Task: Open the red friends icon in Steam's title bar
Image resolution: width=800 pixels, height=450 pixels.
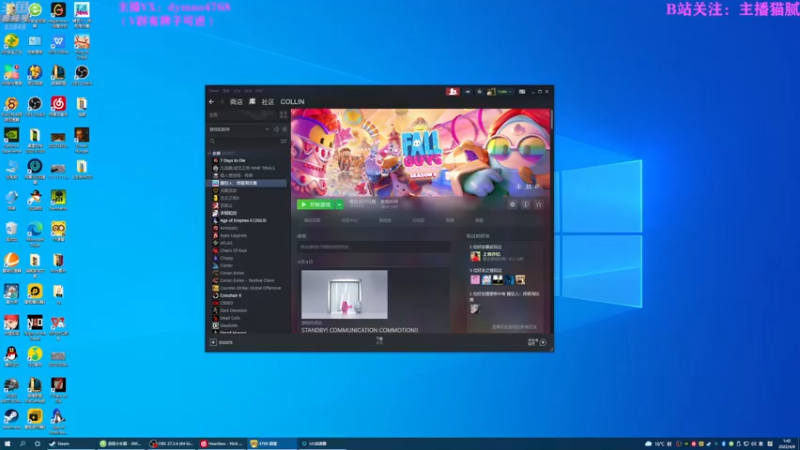Action: pyautogui.click(x=453, y=91)
